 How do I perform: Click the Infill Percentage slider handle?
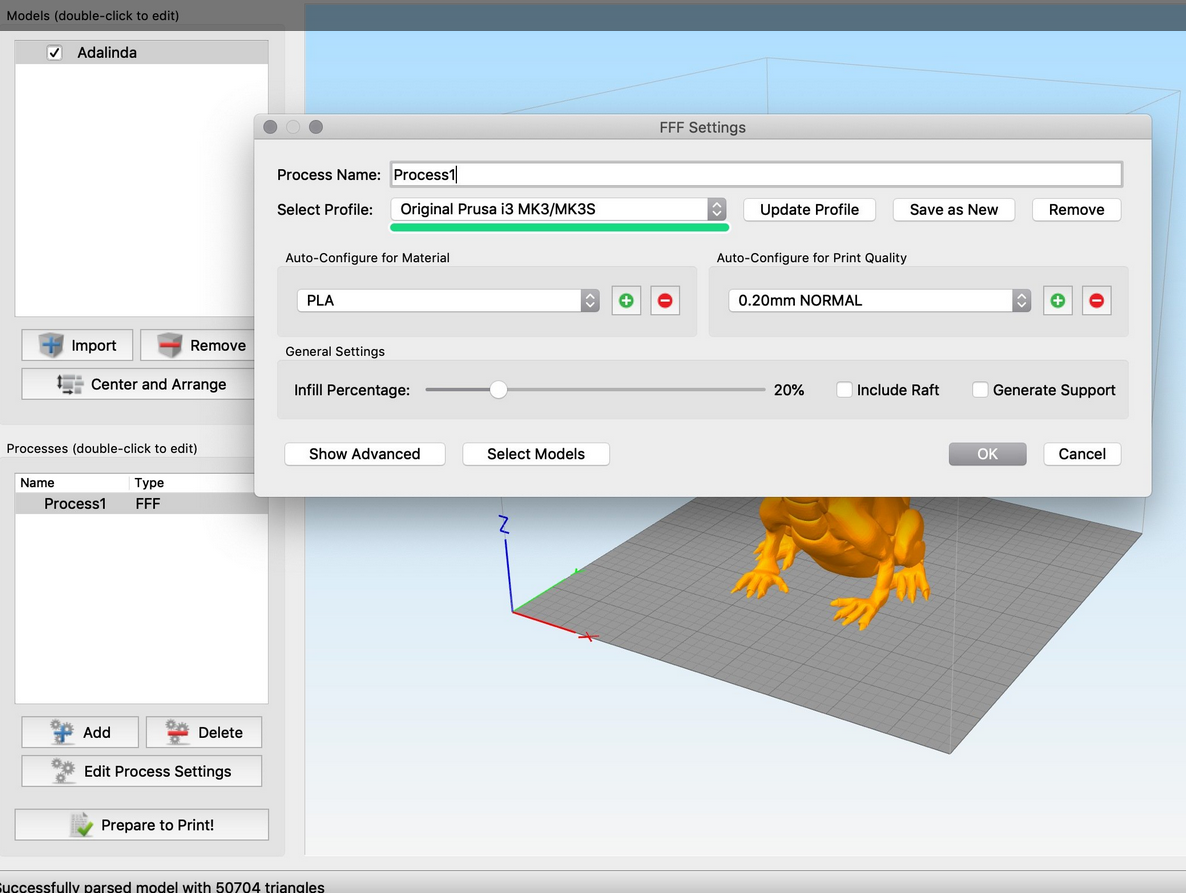point(498,390)
